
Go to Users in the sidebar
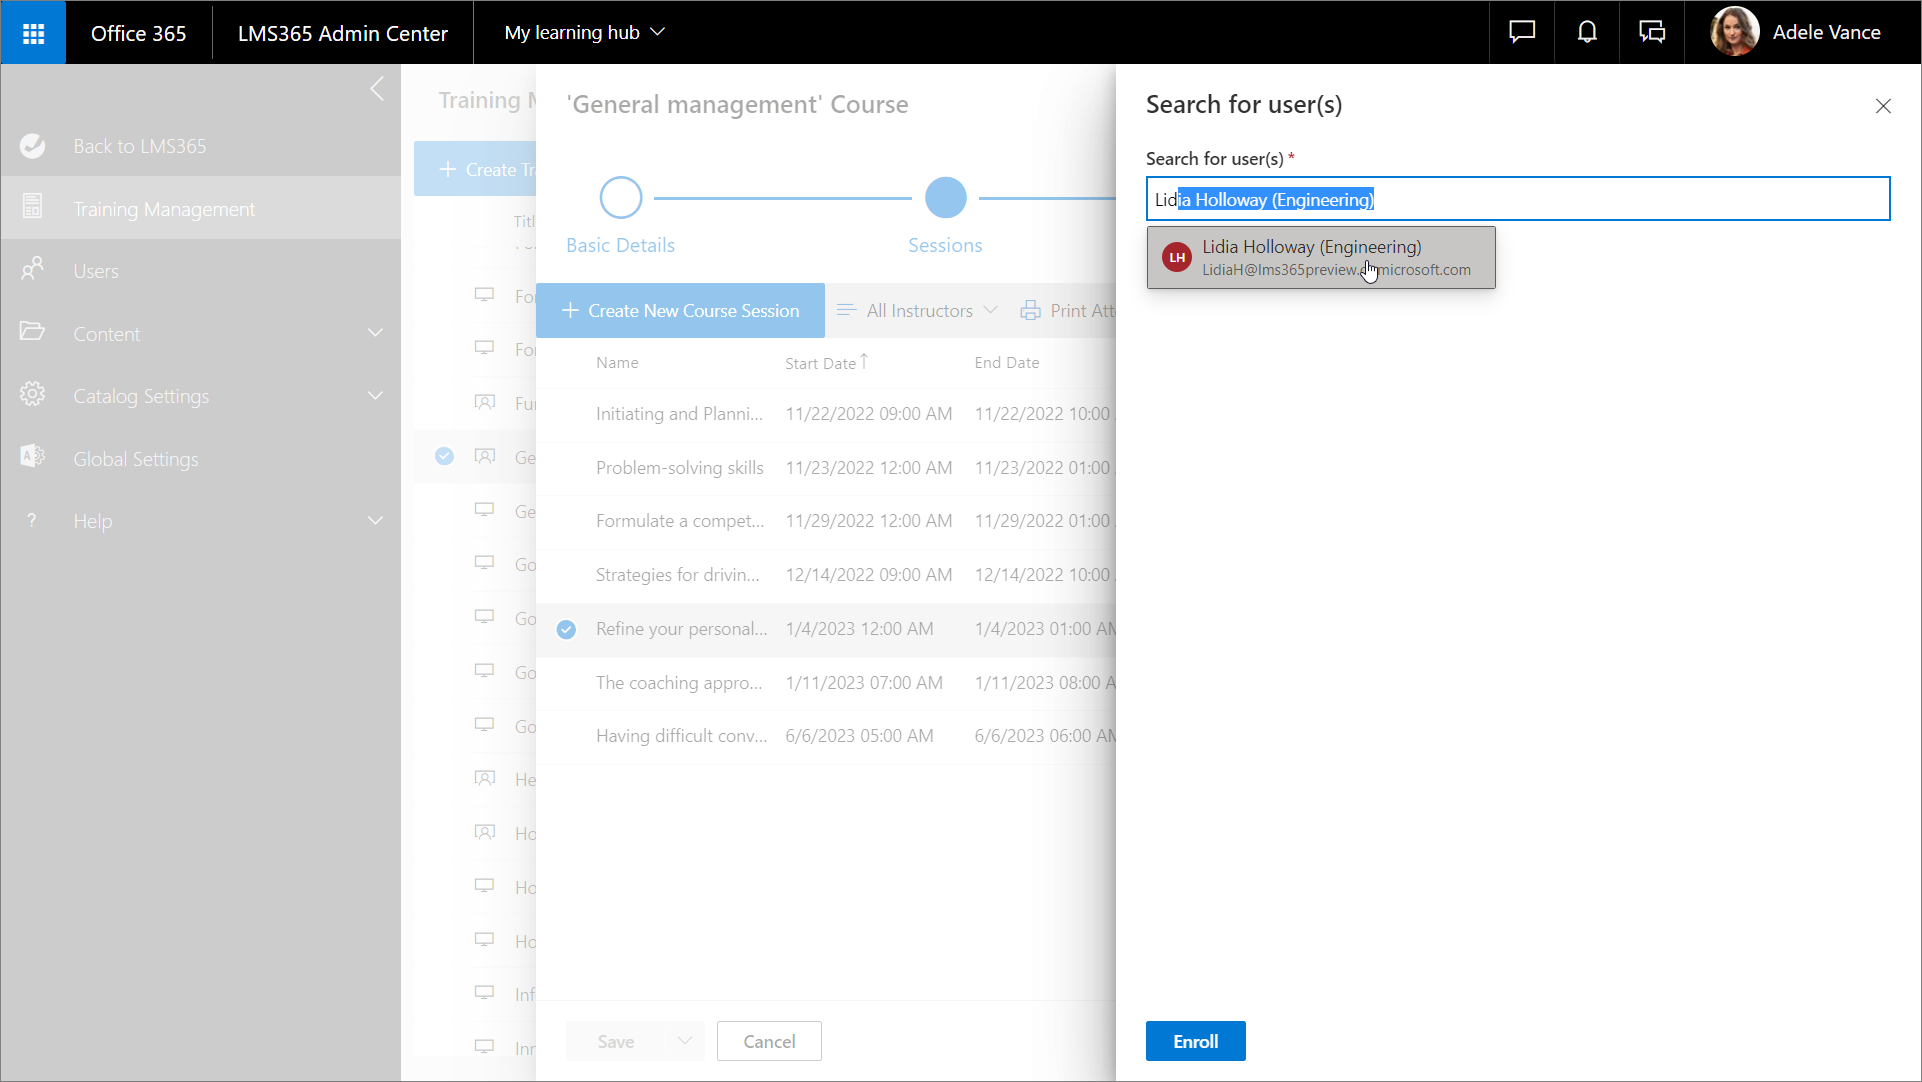[96, 271]
